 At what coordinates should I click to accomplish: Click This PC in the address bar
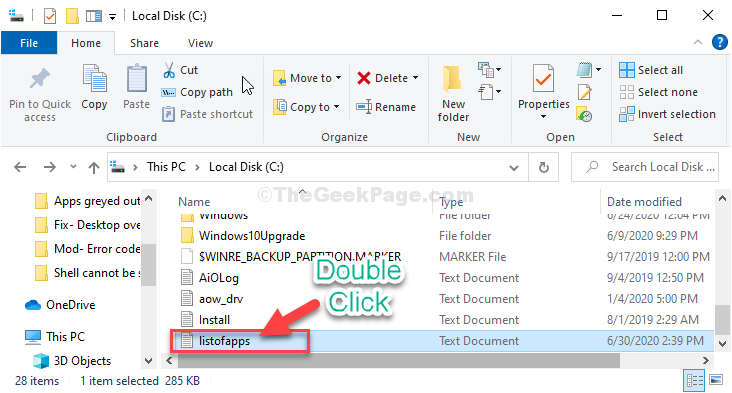166,167
